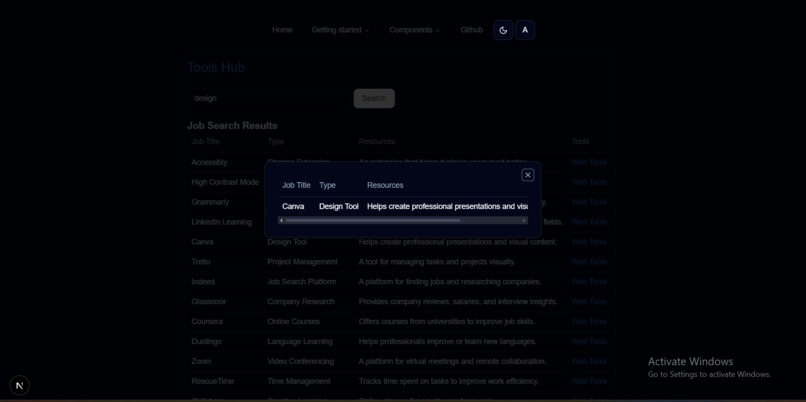Open Web Tools link for Coursera
806x402 pixels.
click(x=589, y=321)
